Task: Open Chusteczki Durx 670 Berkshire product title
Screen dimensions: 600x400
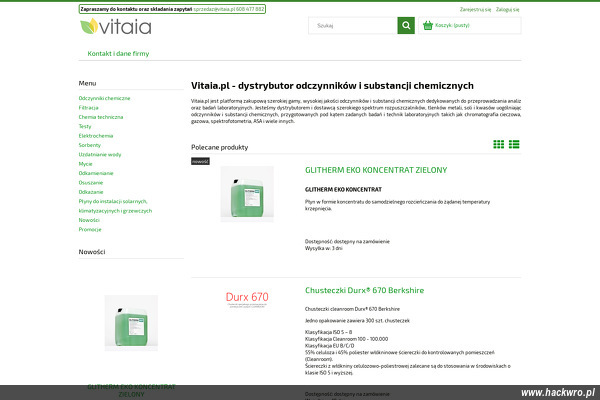Action: 364,290
